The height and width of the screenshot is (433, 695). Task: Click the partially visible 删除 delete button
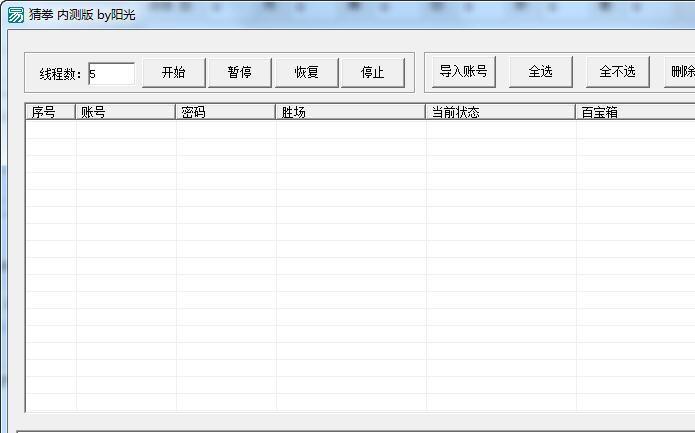681,72
